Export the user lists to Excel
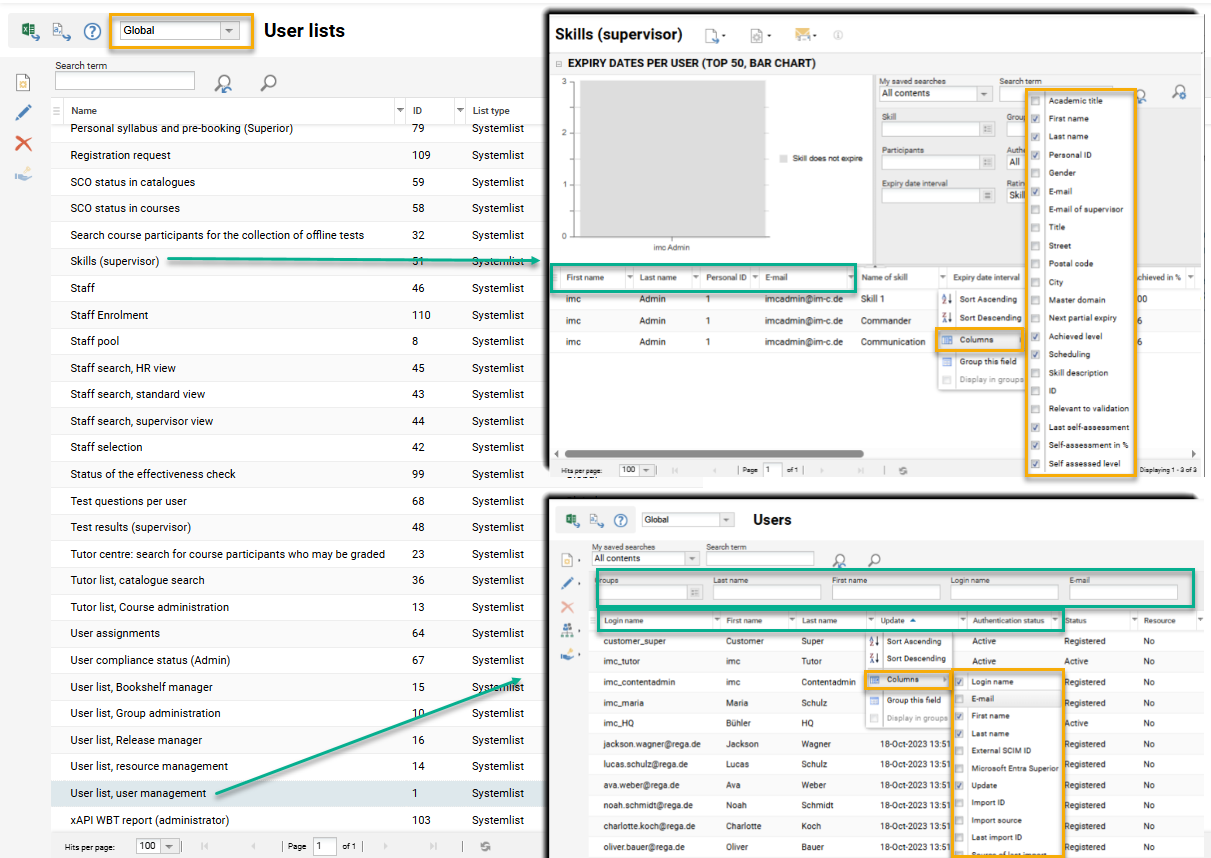The image size is (1211, 858). point(28,30)
